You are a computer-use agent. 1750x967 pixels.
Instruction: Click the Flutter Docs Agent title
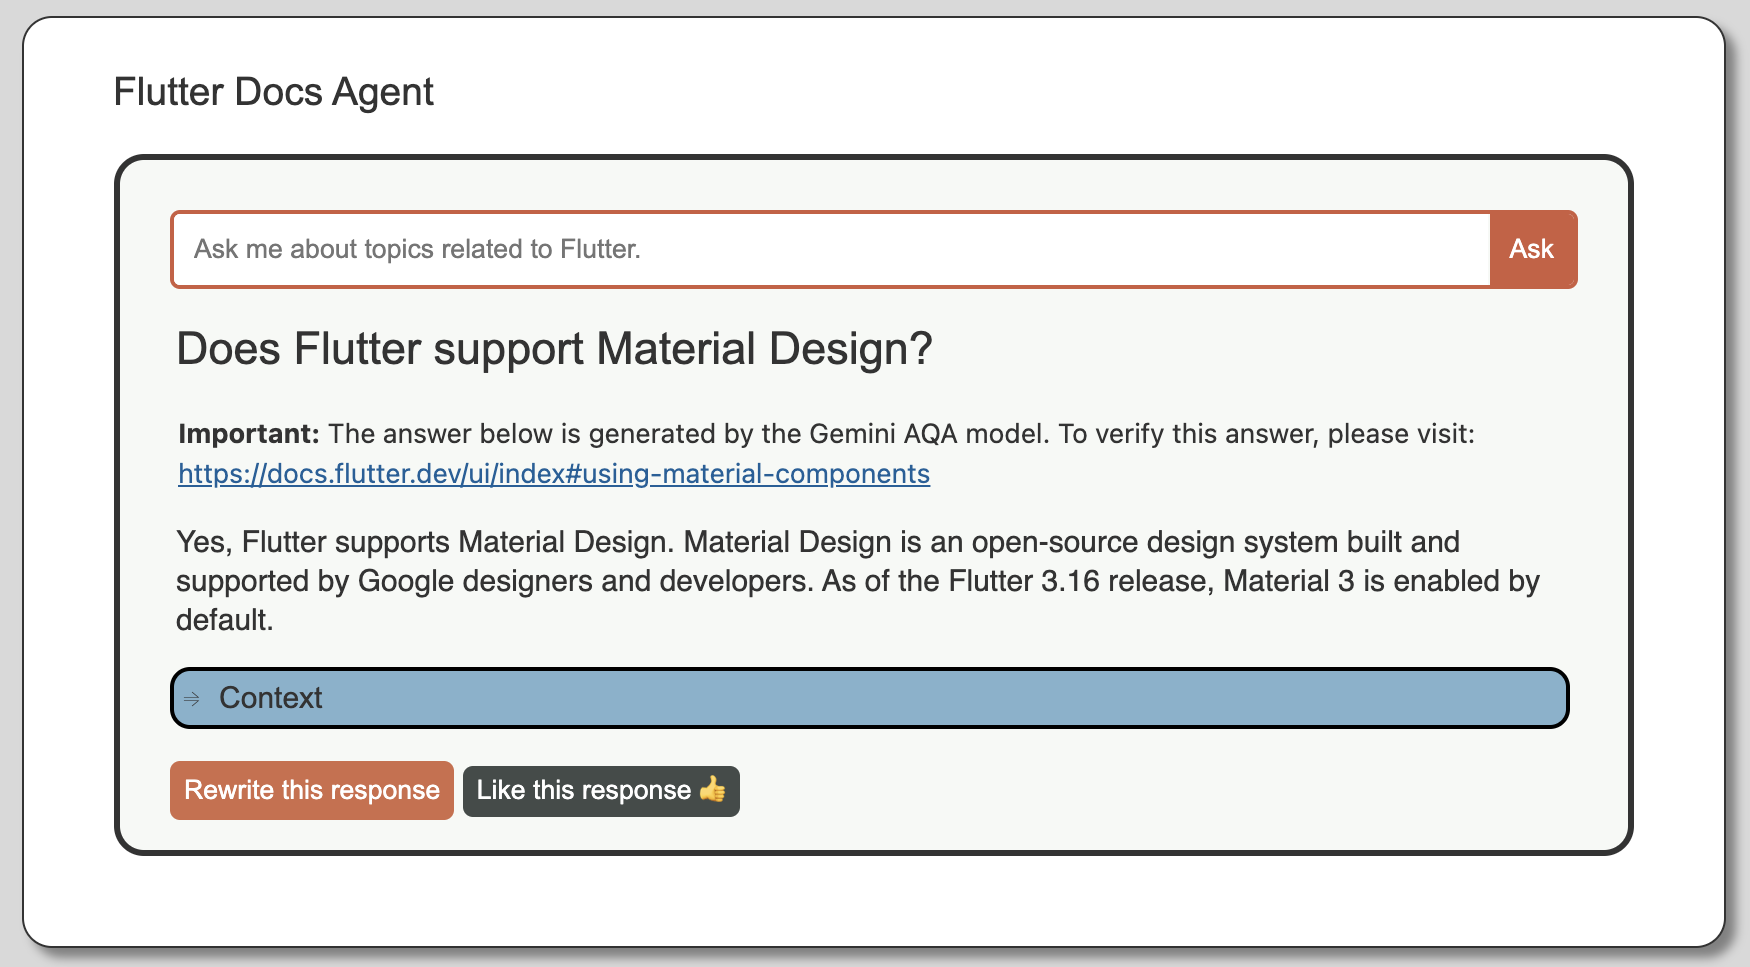pos(273,92)
